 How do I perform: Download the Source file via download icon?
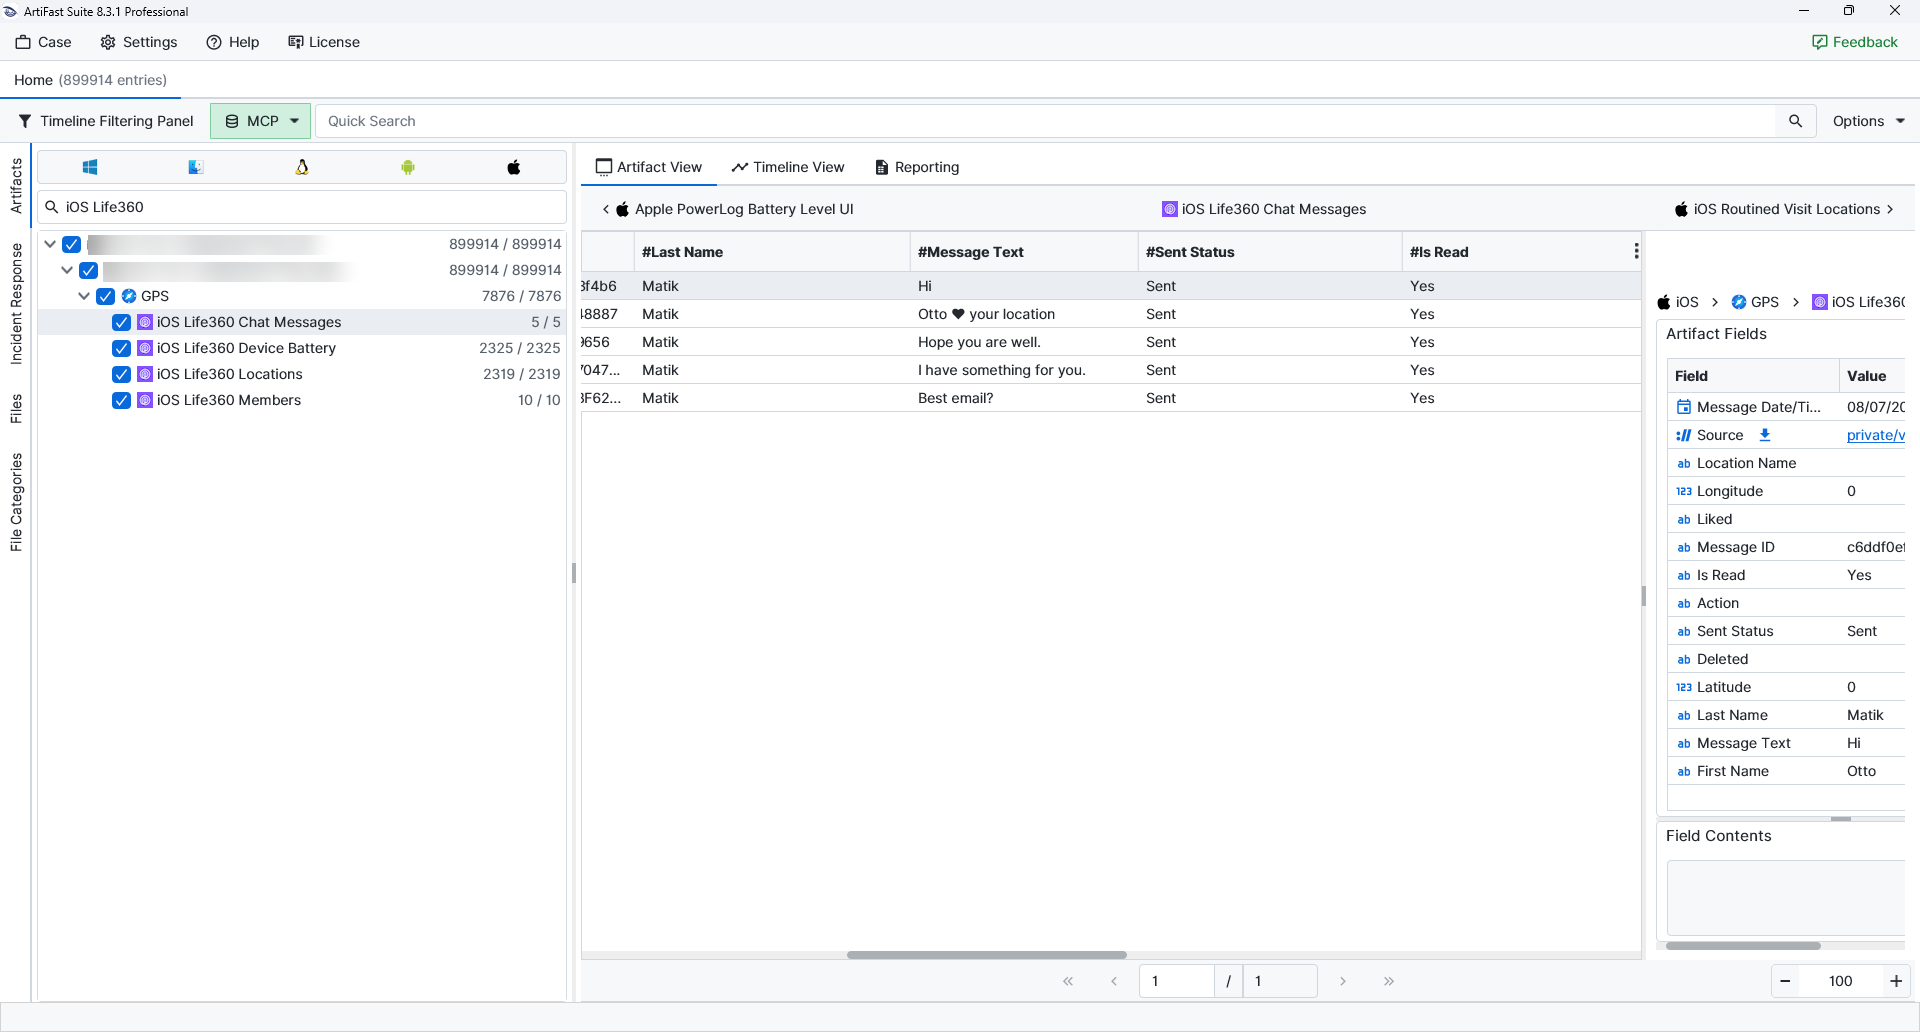tap(1765, 435)
